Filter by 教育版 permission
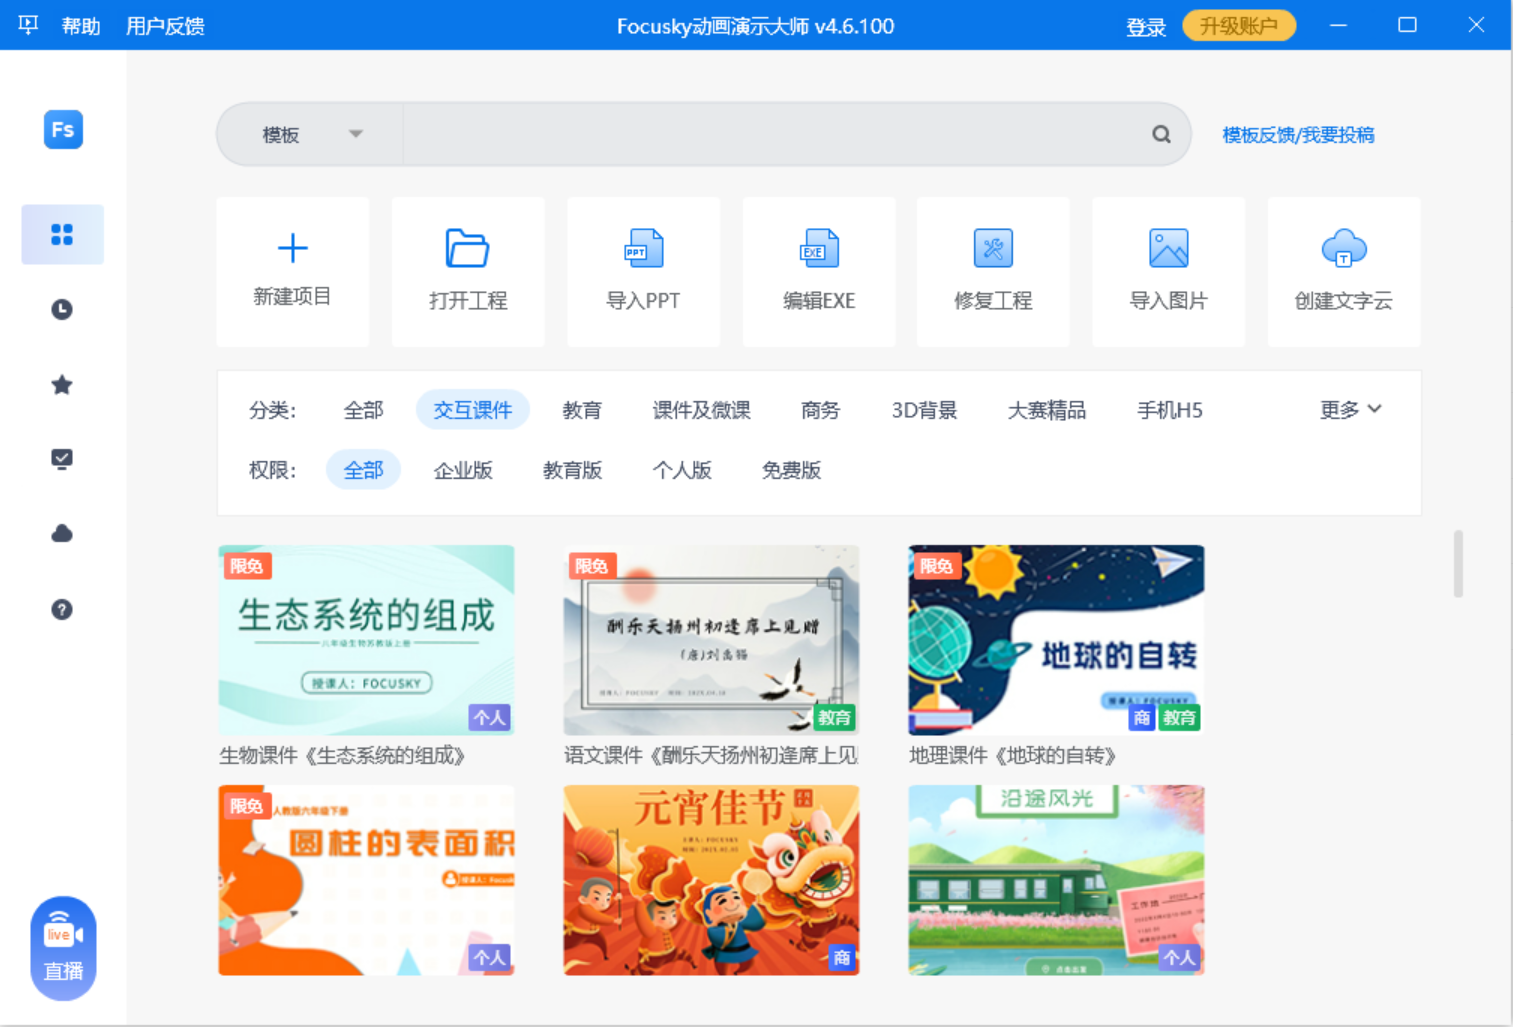1513x1027 pixels. [572, 470]
